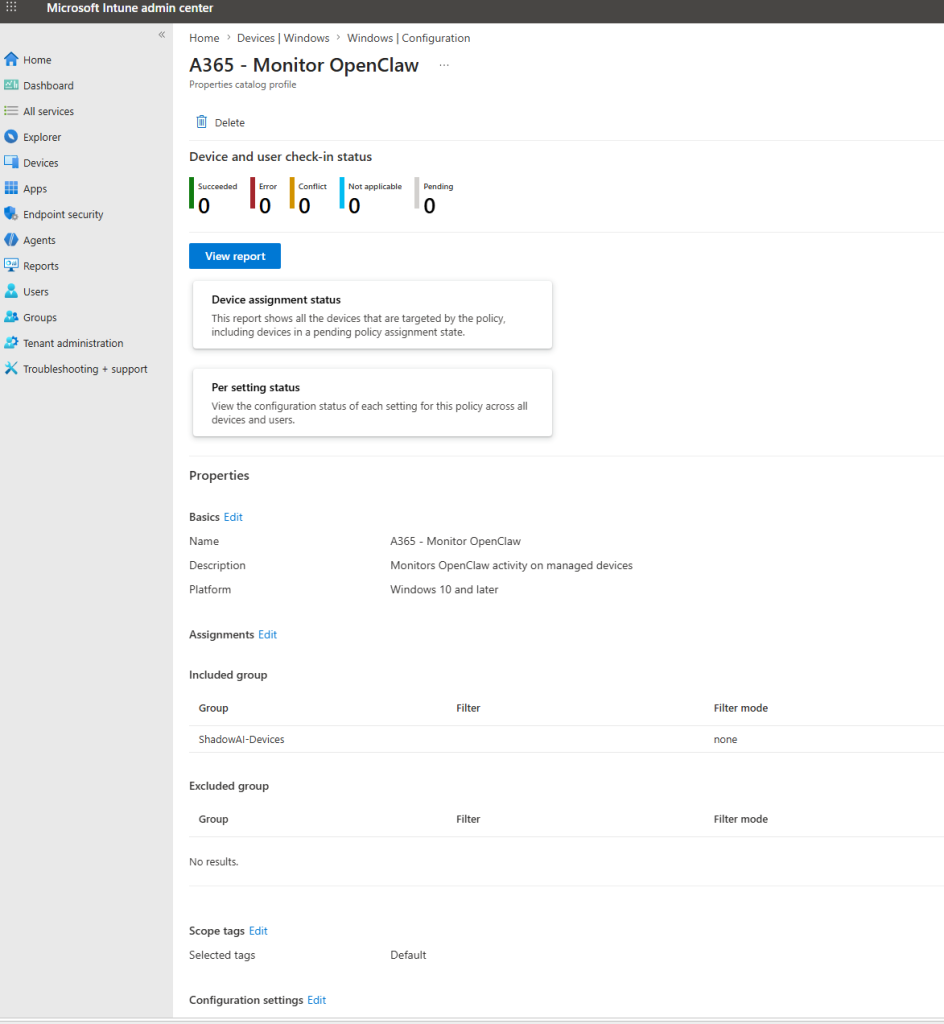Viewport: 944px width, 1024px height.
Task: Open Apps in the sidebar
Action: click(35, 189)
